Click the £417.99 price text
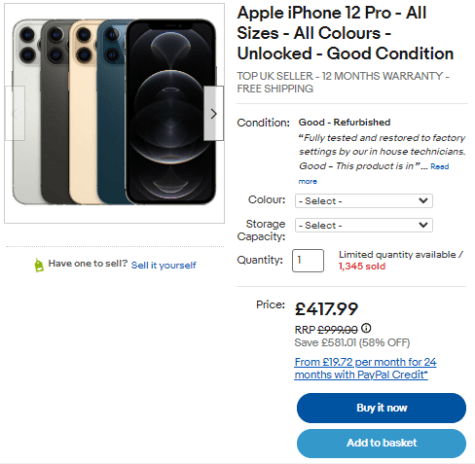 pyautogui.click(x=326, y=309)
